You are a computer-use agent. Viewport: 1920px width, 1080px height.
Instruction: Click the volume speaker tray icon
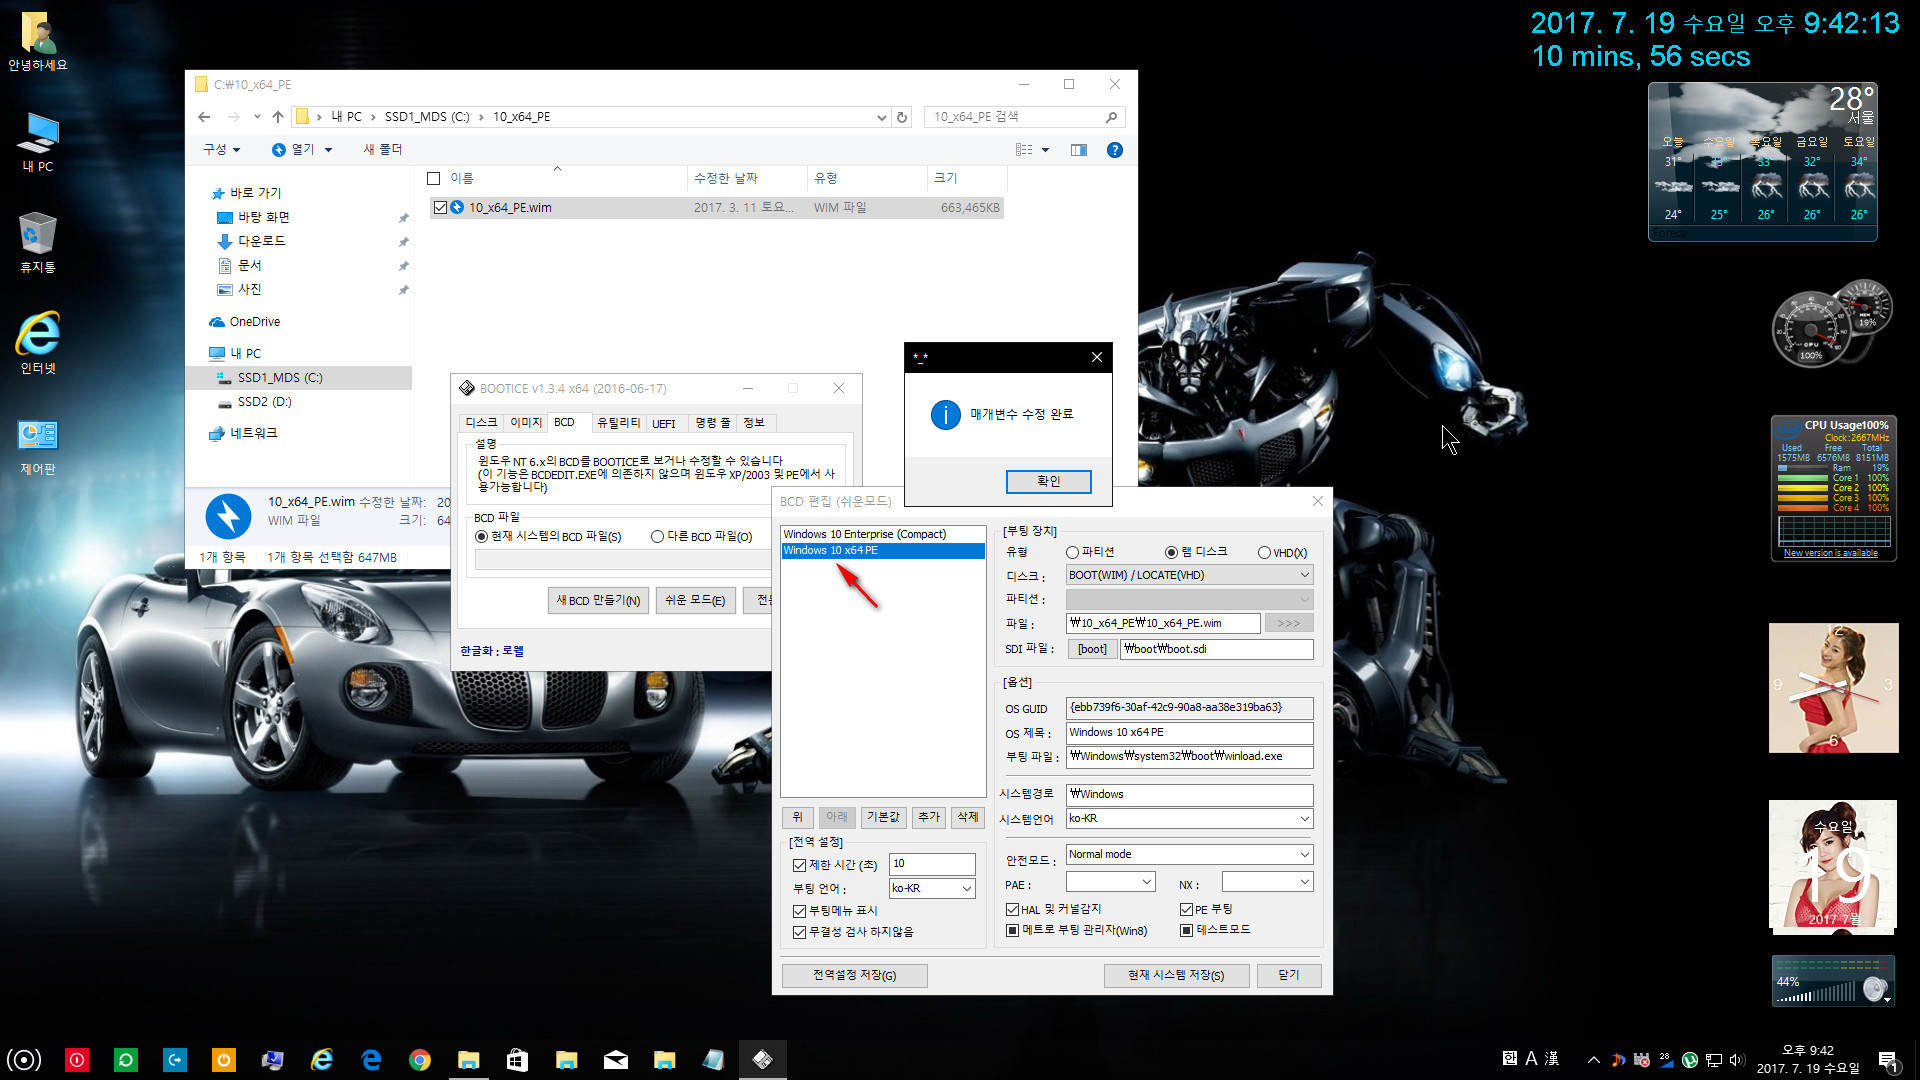point(1736,1060)
